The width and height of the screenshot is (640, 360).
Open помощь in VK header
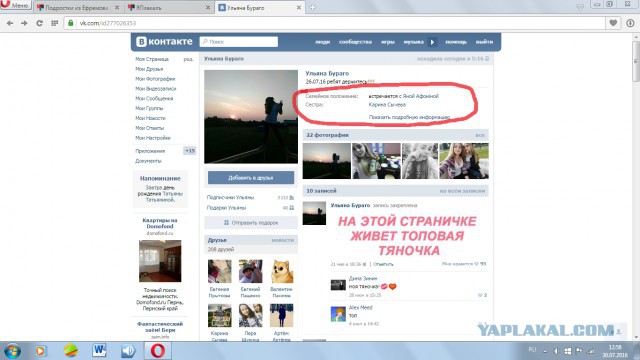tap(456, 42)
